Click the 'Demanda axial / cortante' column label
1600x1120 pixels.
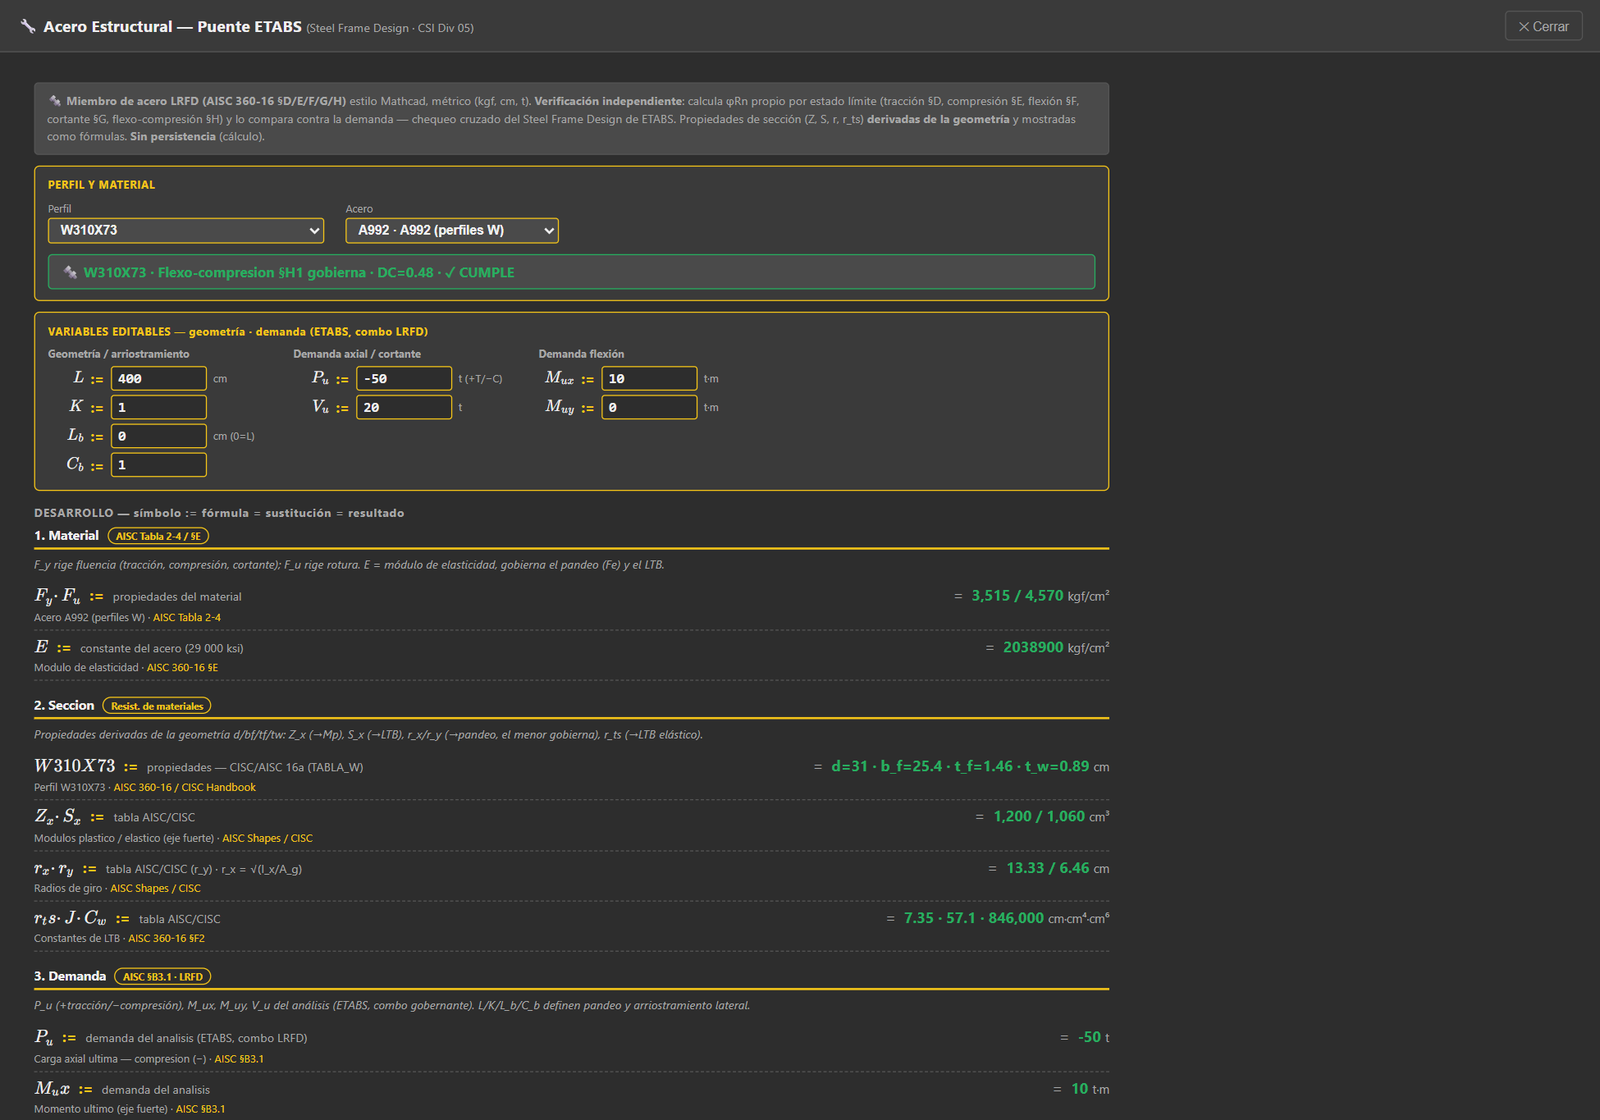[x=357, y=355]
